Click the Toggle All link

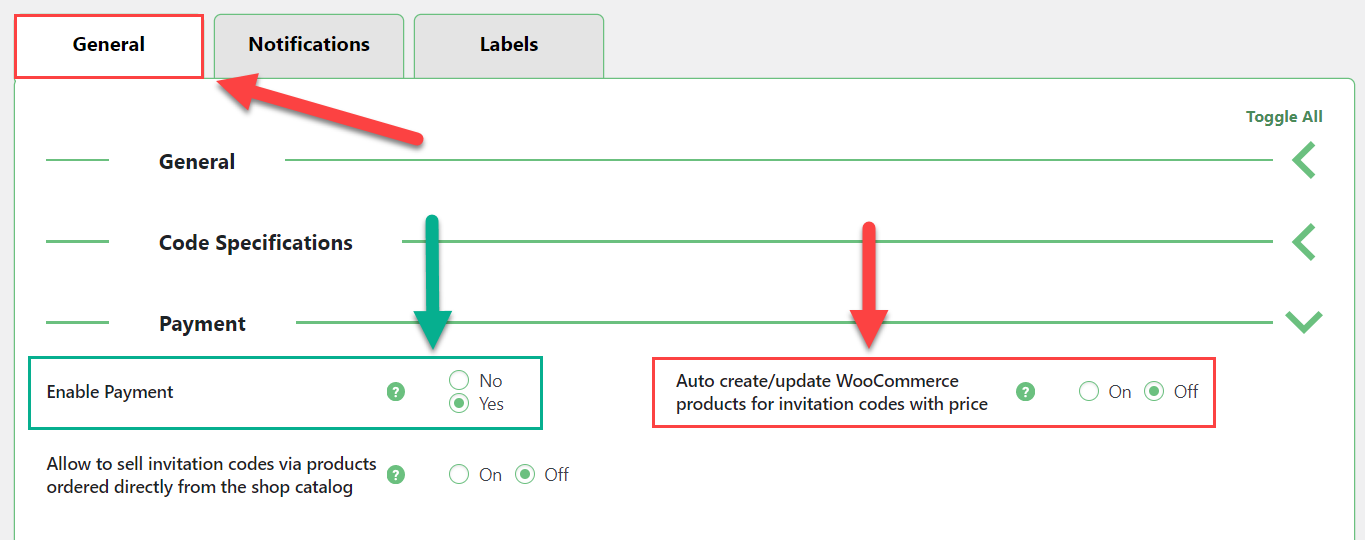[1284, 117]
